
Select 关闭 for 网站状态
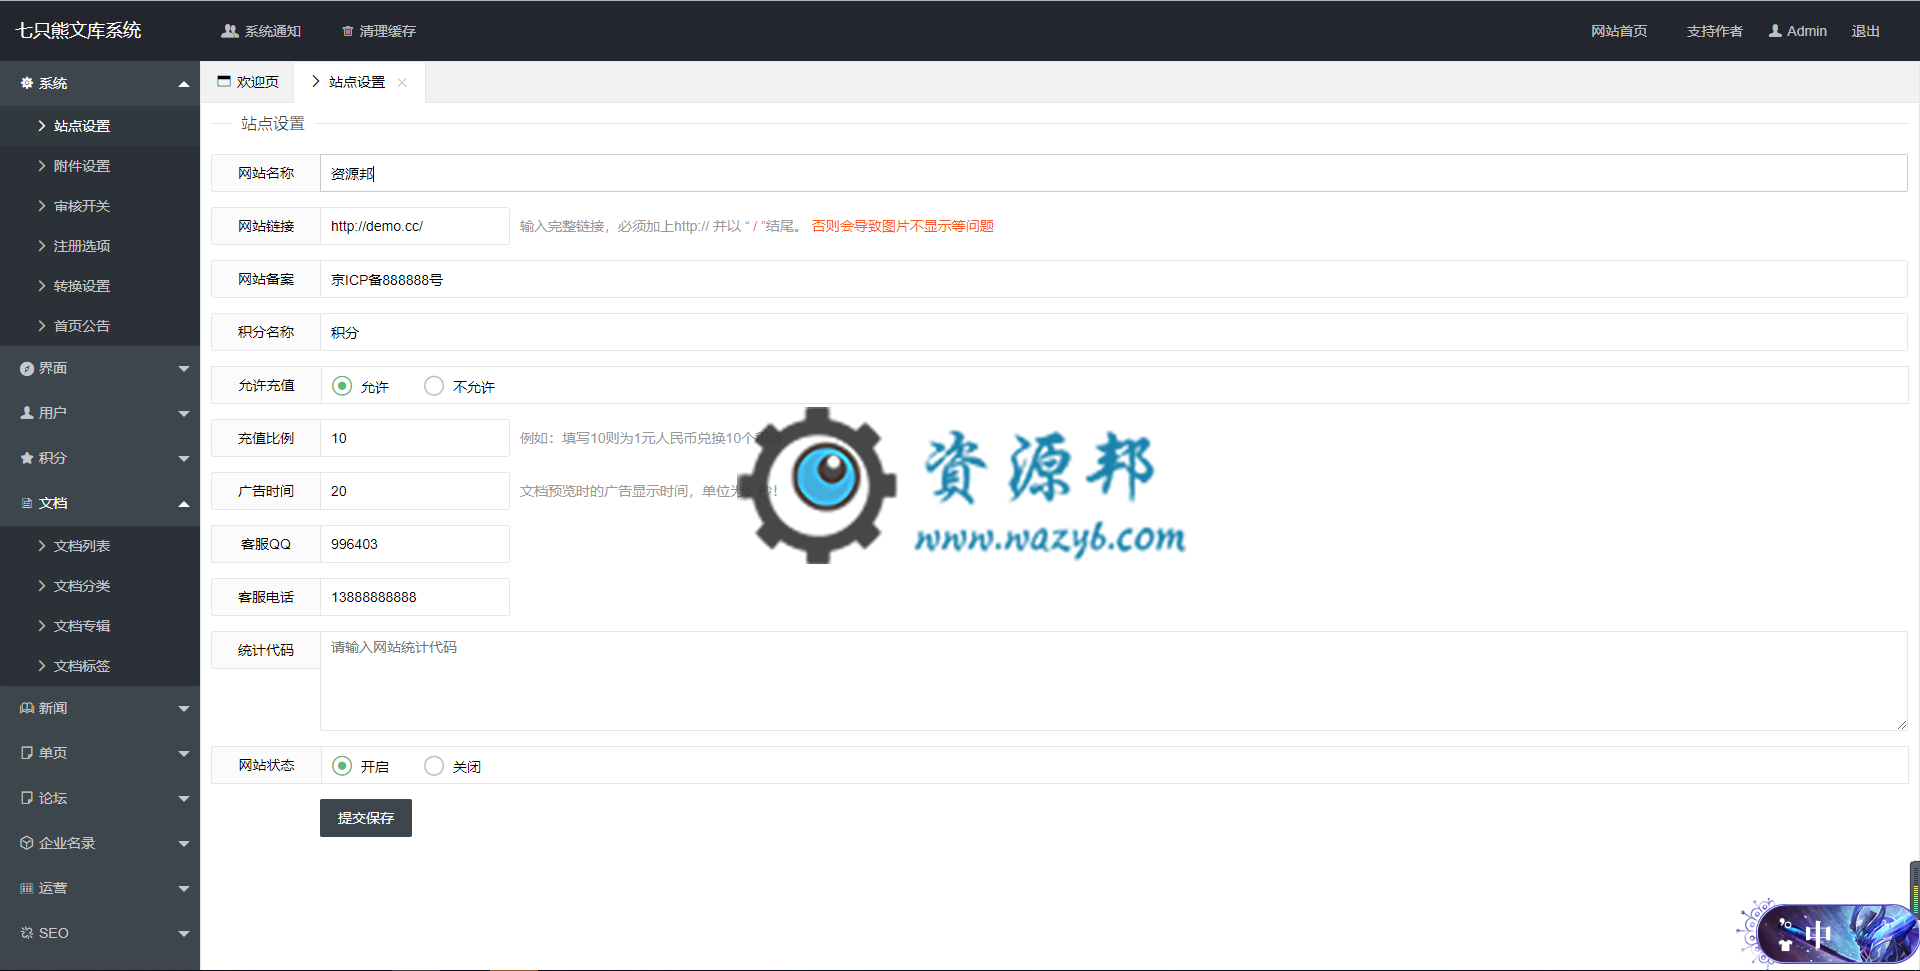pos(434,766)
